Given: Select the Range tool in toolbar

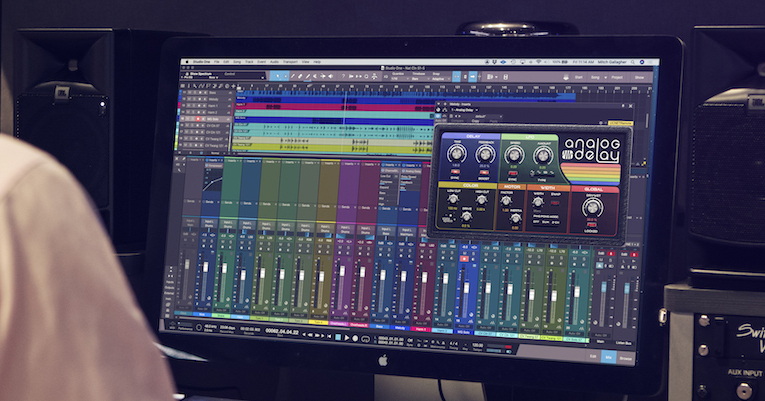Looking at the screenshot, I should coord(286,76).
